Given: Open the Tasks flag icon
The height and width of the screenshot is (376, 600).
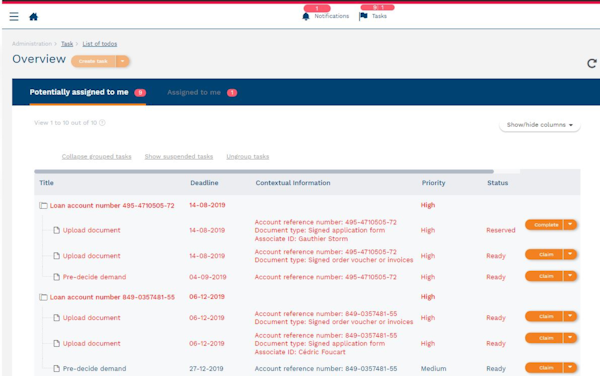Looking at the screenshot, I should click(x=364, y=16).
